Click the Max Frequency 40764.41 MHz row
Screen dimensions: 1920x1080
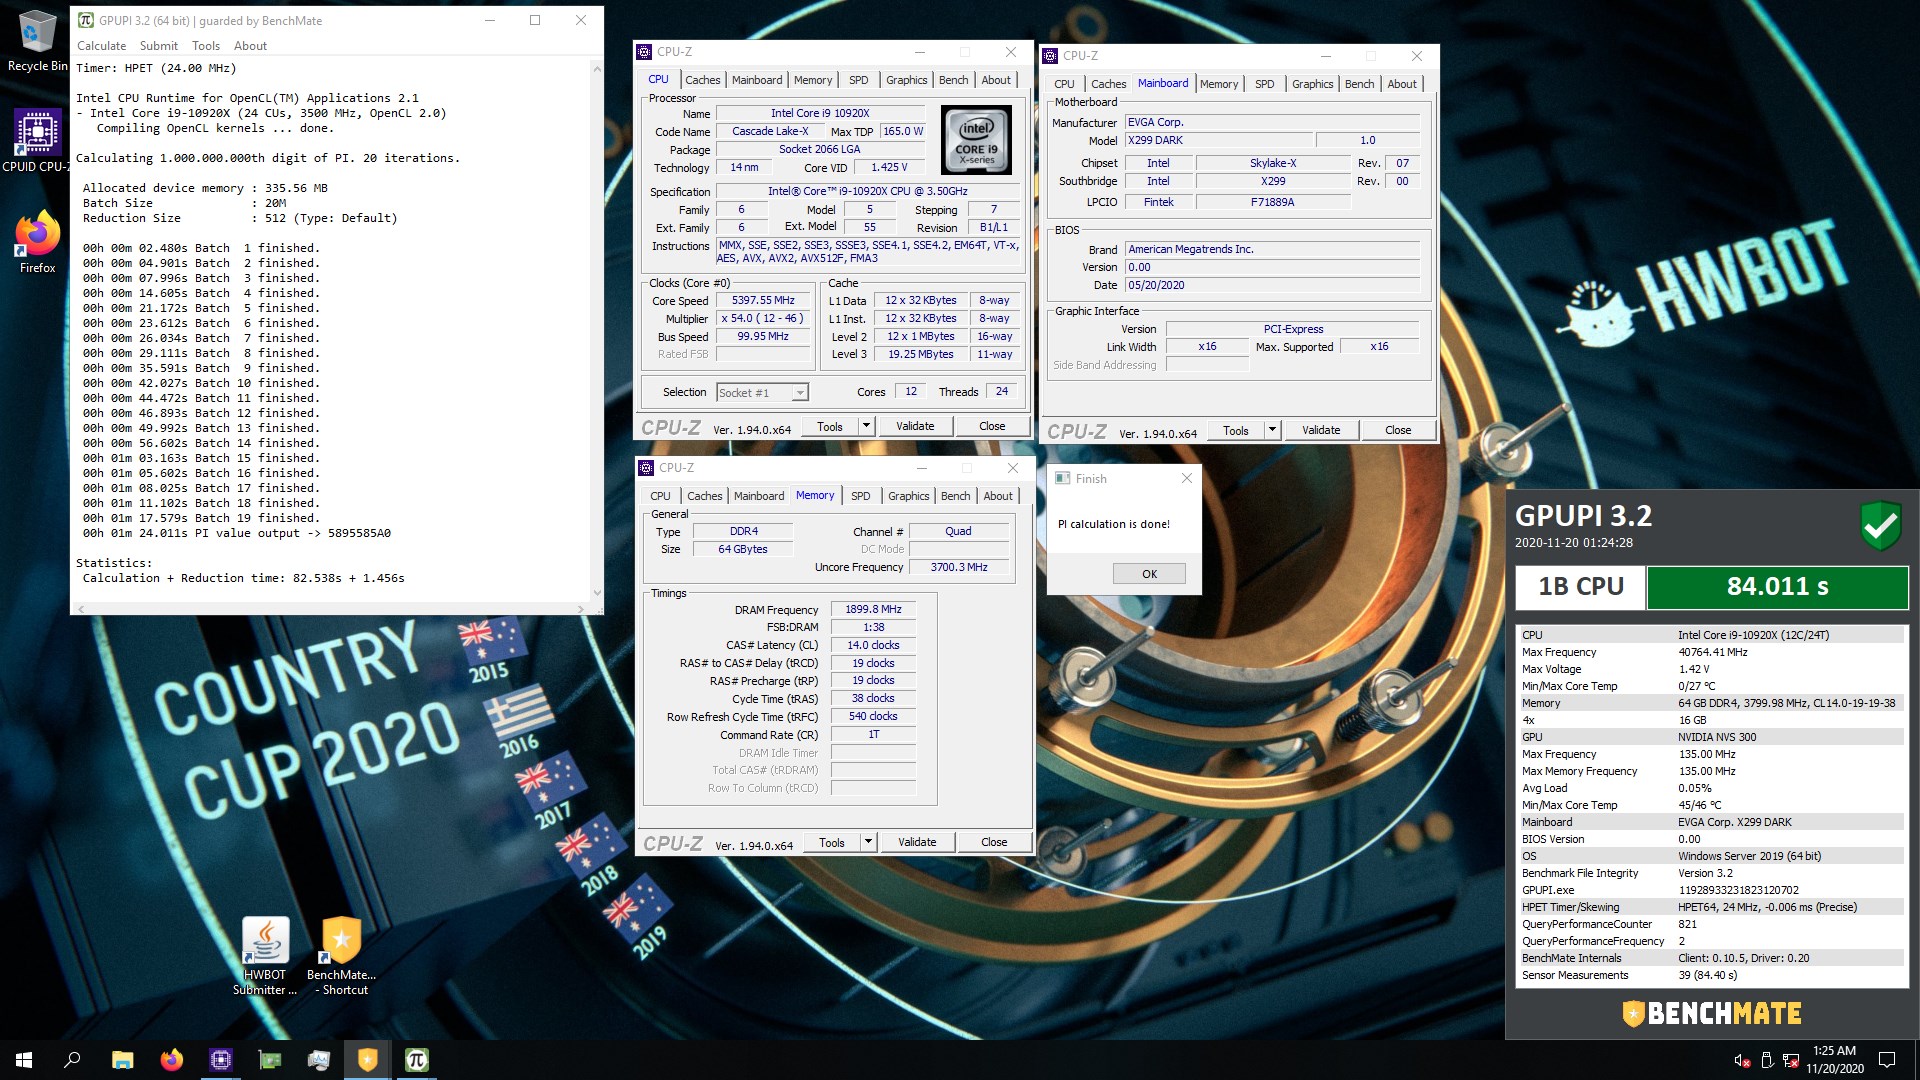pyautogui.click(x=1711, y=652)
